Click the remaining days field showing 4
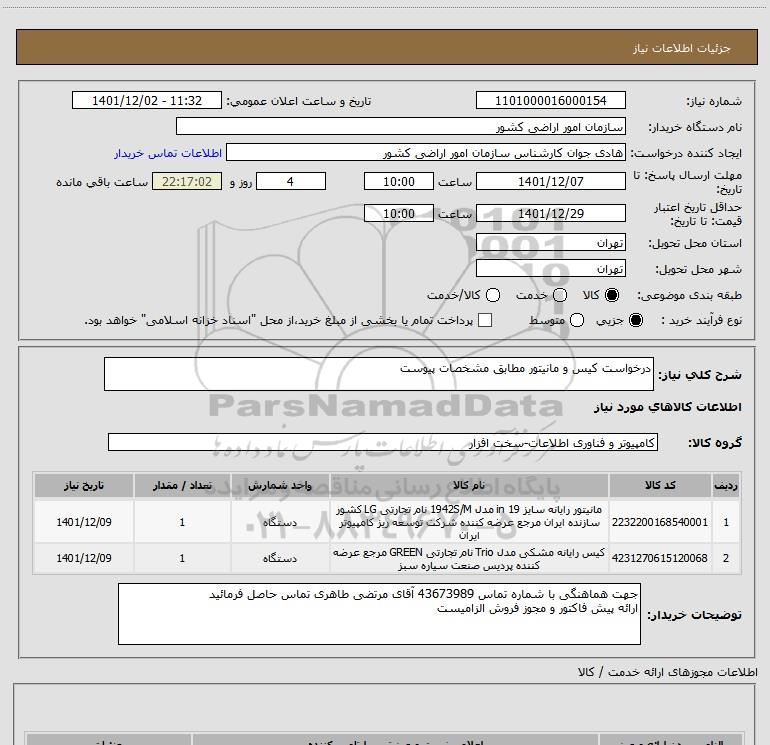 [x=291, y=181]
